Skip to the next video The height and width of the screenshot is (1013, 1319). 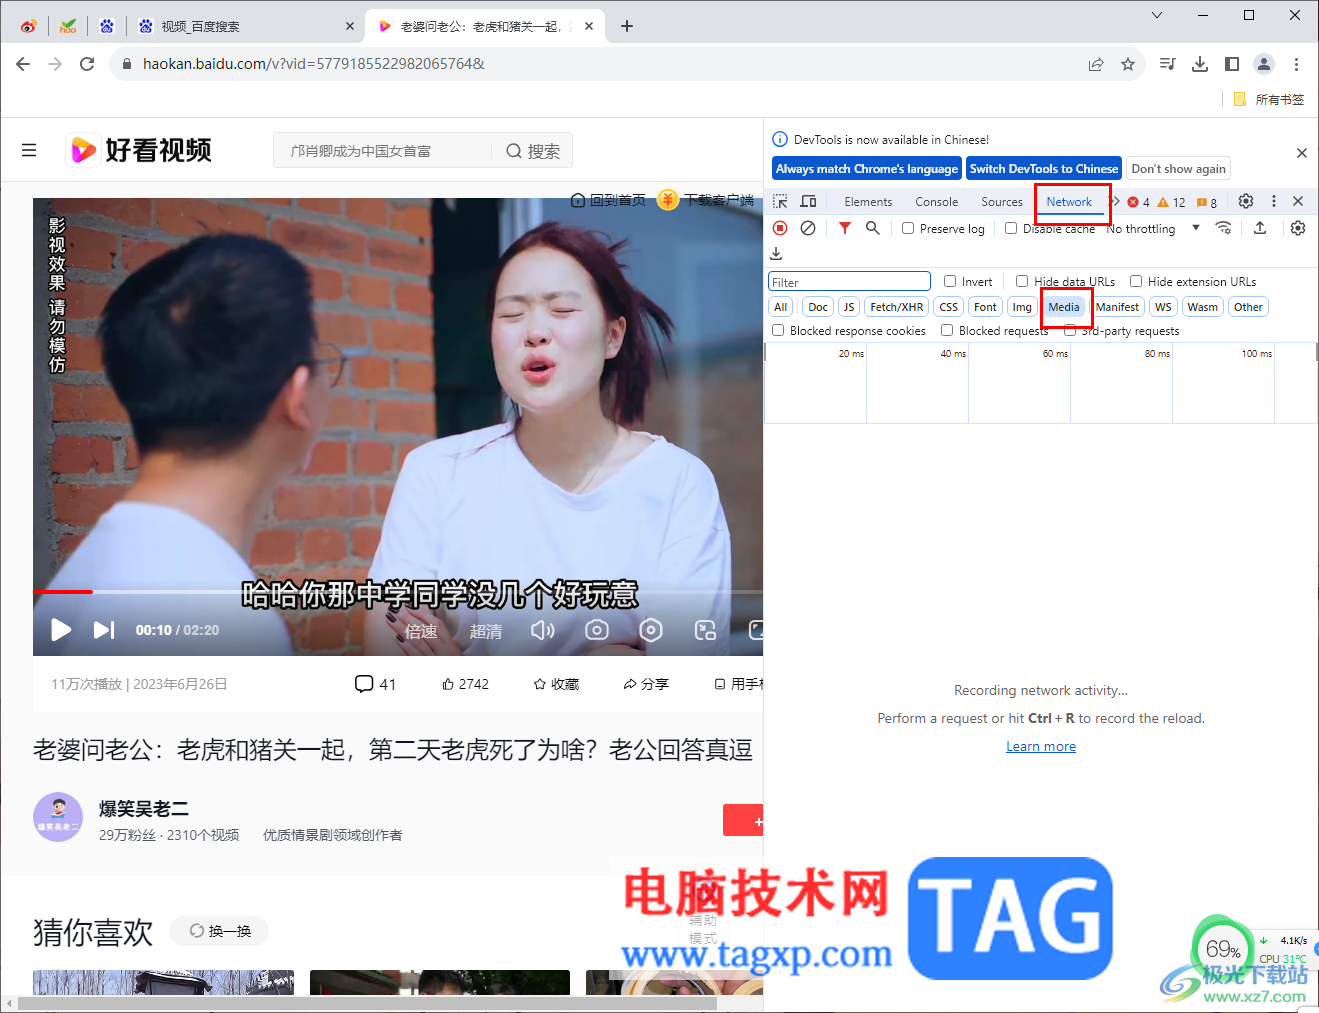coord(104,629)
